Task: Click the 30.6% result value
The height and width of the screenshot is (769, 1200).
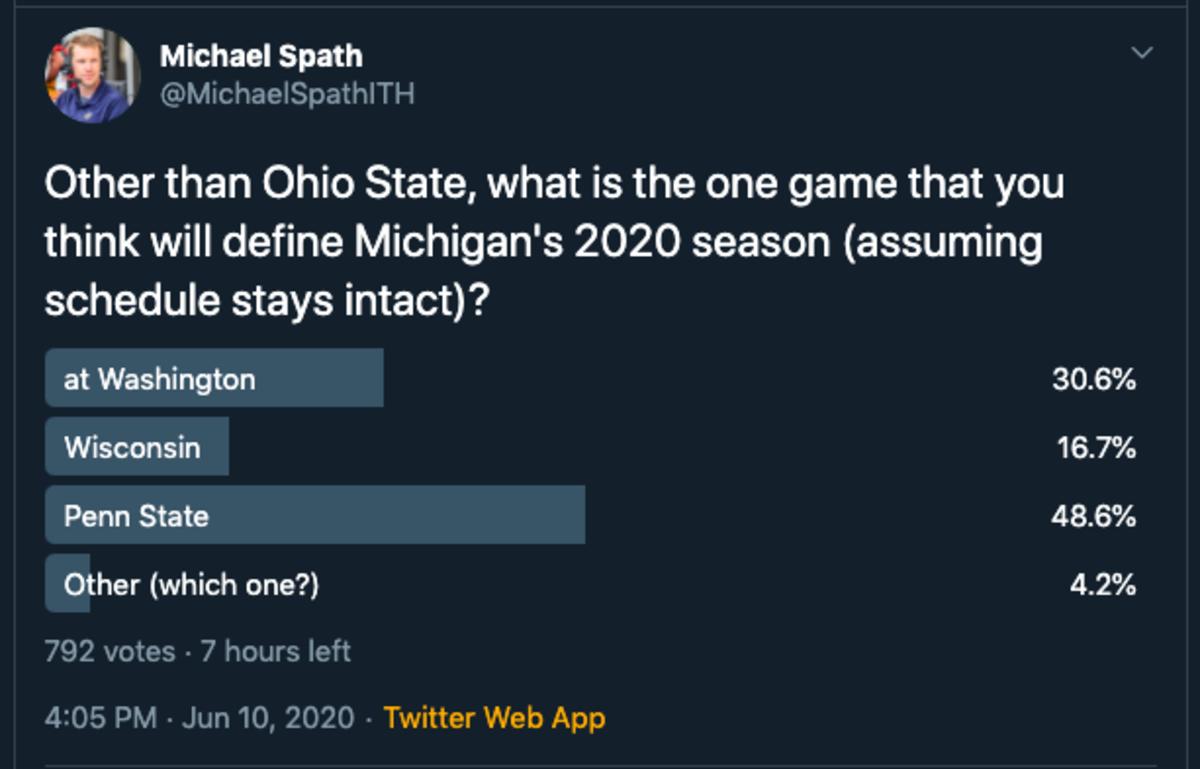Action: click(1094, 379)
